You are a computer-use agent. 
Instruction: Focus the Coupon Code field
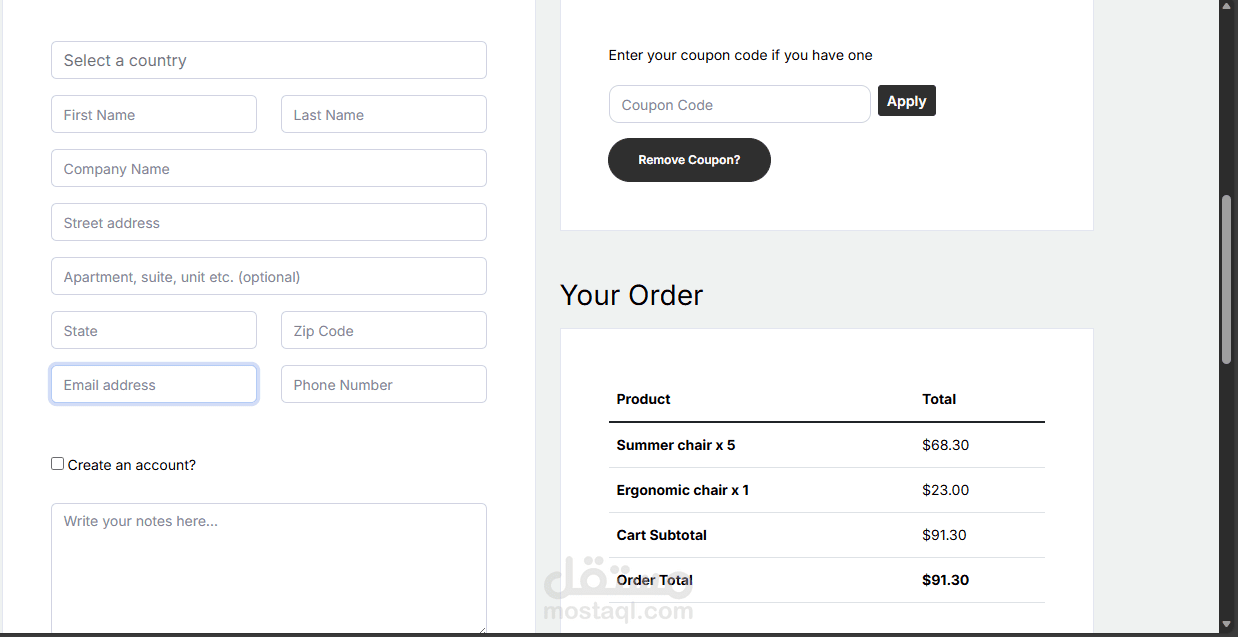(x=739, y=105)
